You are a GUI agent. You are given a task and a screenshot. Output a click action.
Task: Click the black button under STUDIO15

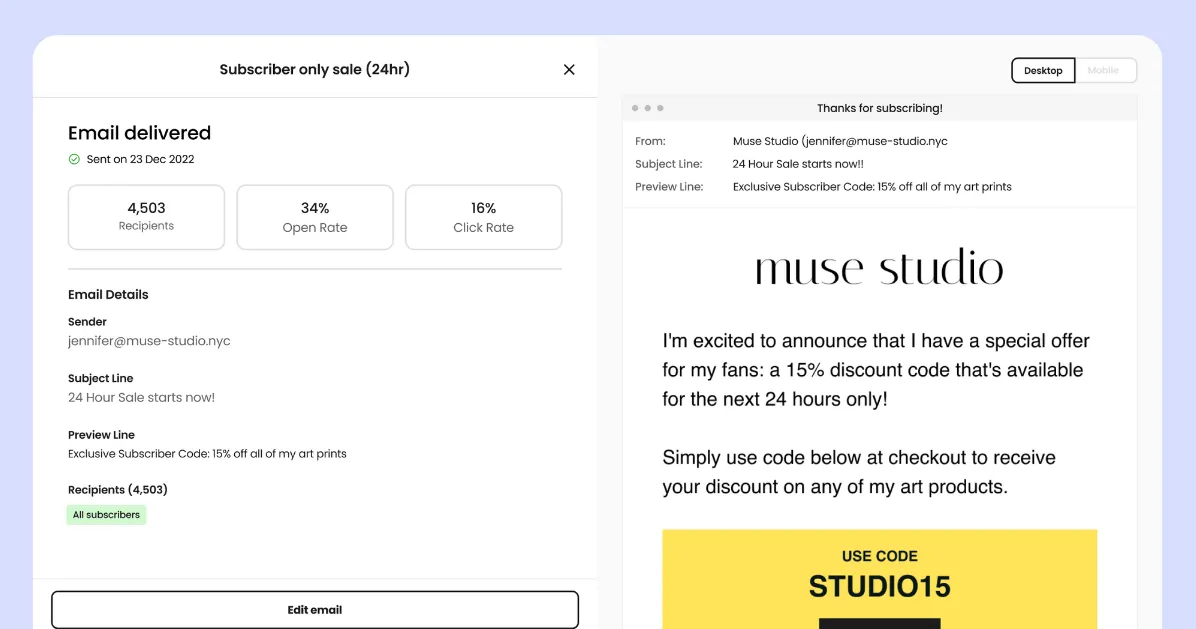click(x=879, y=624)
